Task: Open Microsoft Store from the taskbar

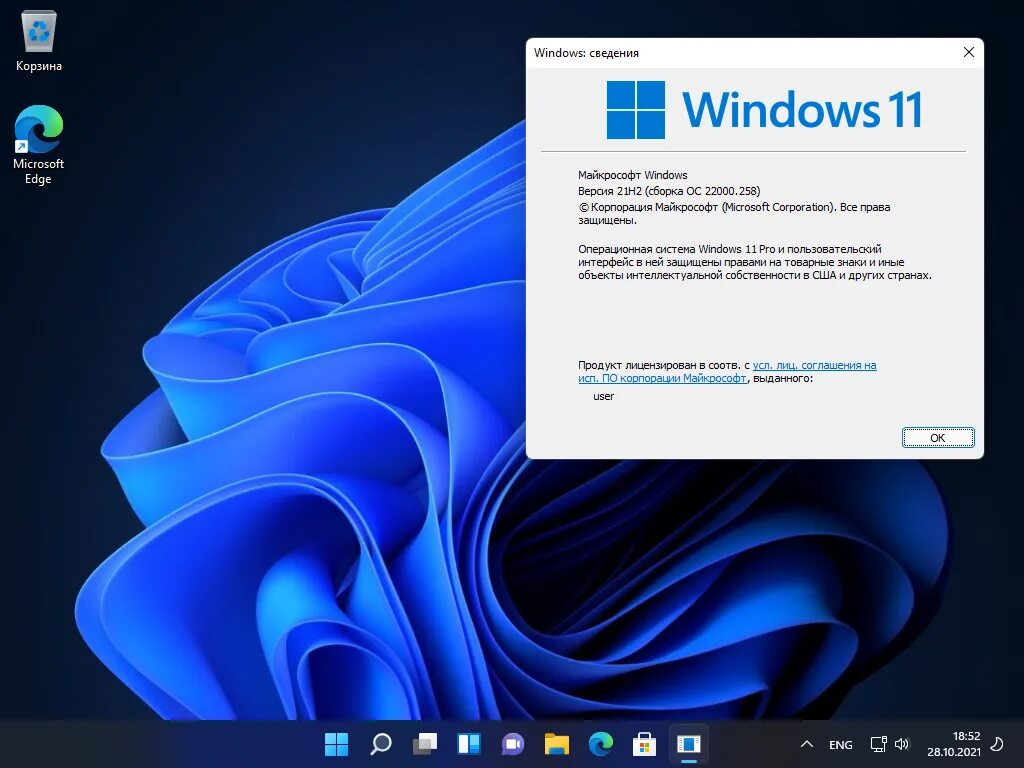Action: point(645,744)
